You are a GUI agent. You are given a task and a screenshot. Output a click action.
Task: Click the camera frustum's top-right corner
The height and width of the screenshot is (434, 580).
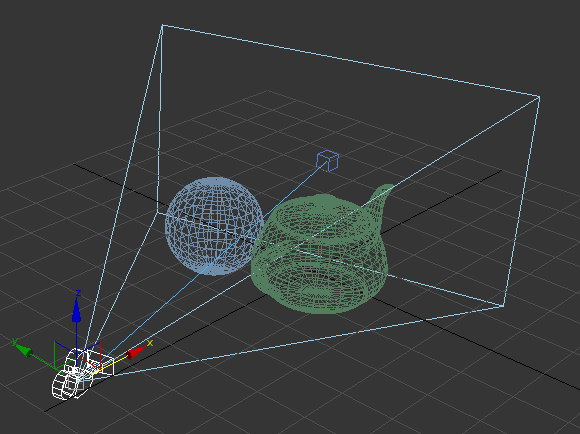(539, 97)
